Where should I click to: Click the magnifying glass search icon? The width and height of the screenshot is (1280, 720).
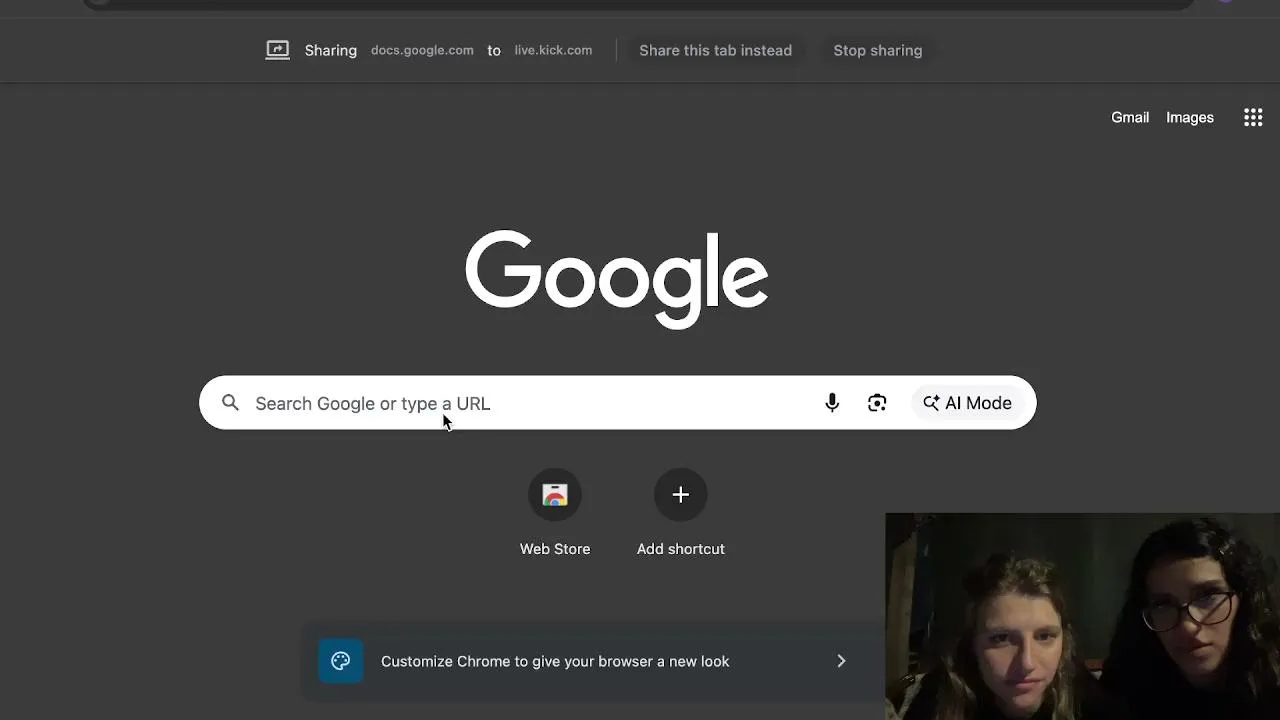pyautogui.click(x=230, y=402)
